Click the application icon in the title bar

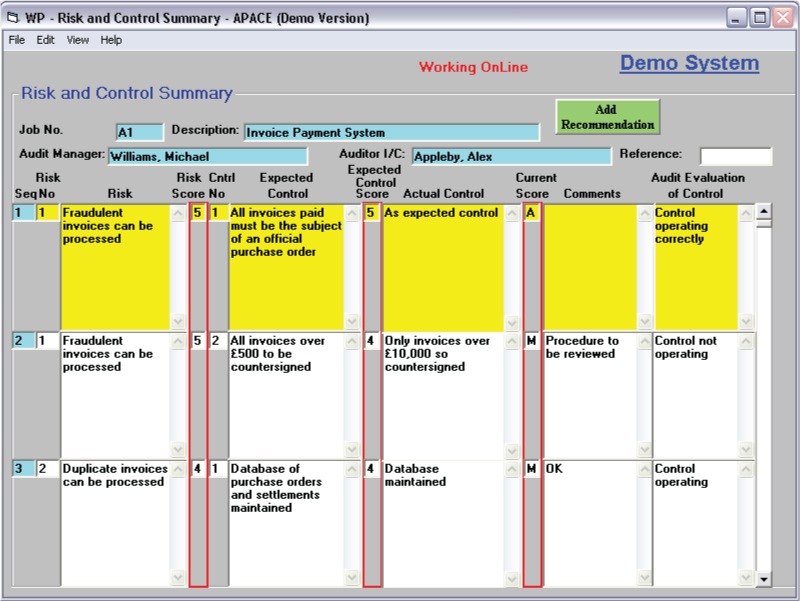[14, 18]
